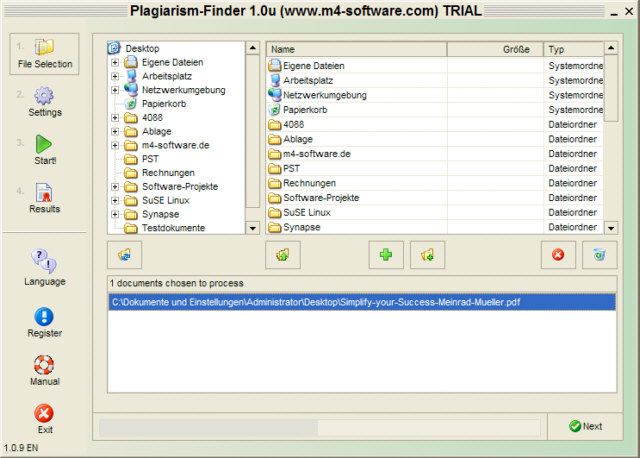Click the red Exit icon

(x=44, y=414)
